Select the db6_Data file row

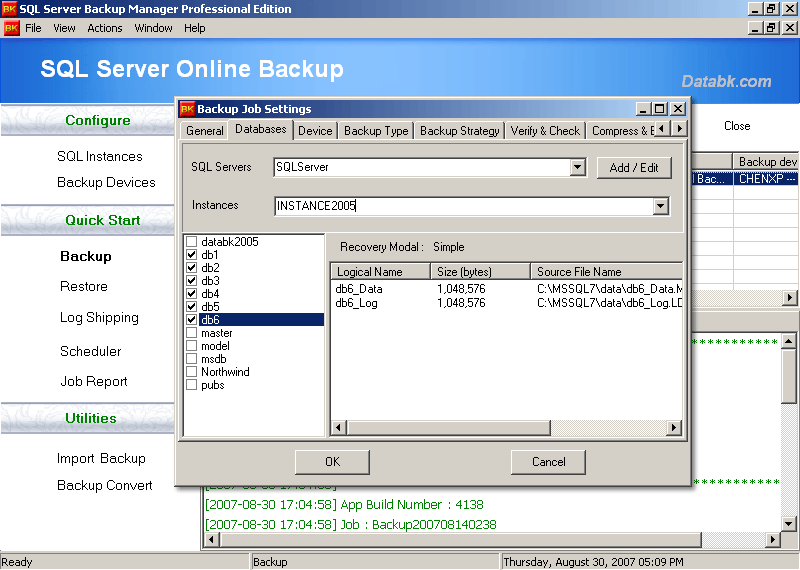pyautogui.click(x=508, y=289)
